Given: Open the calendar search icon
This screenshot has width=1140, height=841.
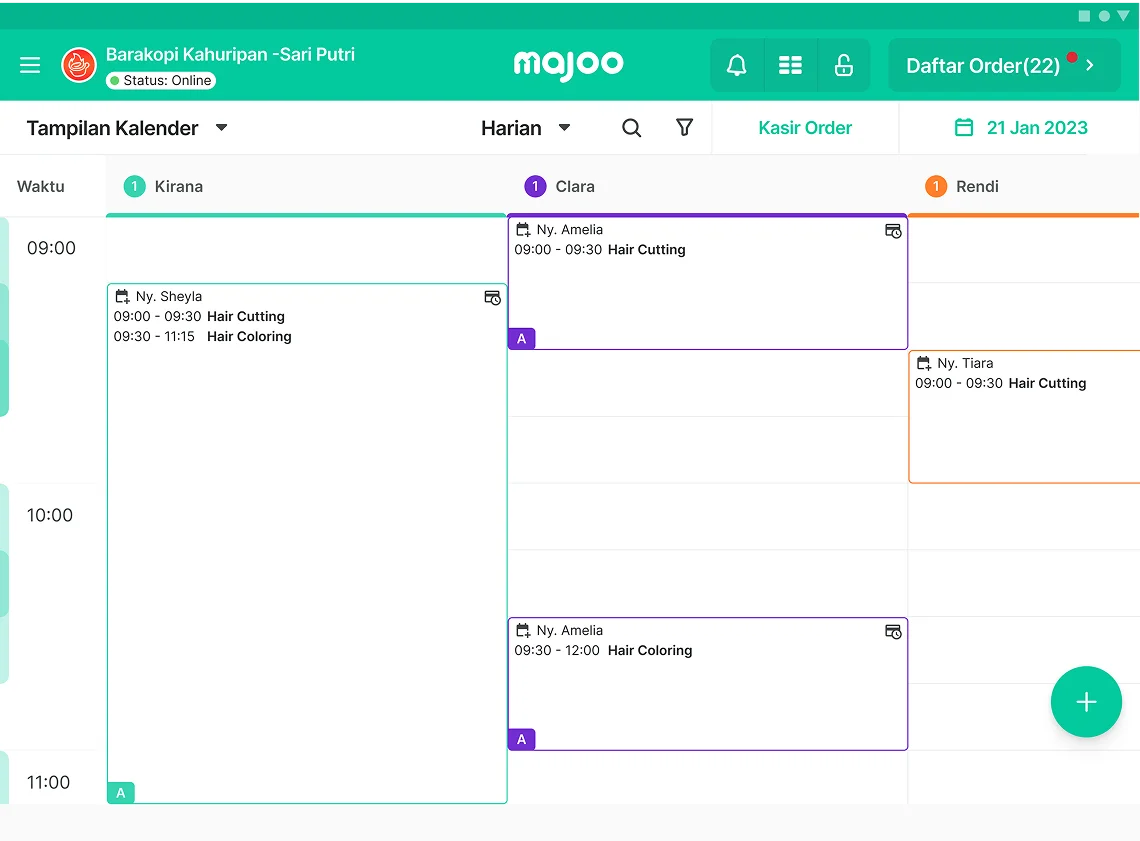Looking at the screenshot, I should point(632,128).
